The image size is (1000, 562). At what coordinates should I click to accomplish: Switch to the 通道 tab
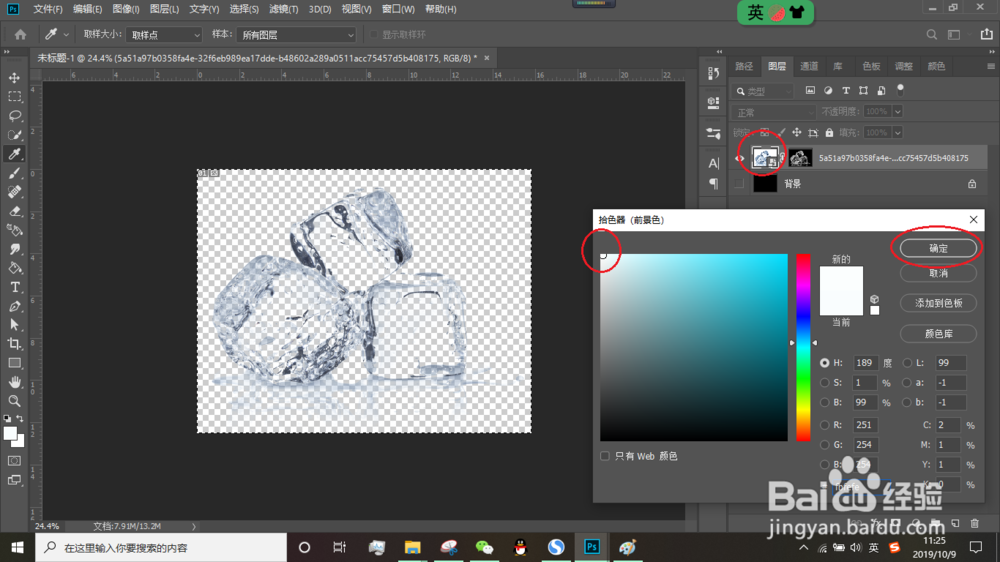809,66
